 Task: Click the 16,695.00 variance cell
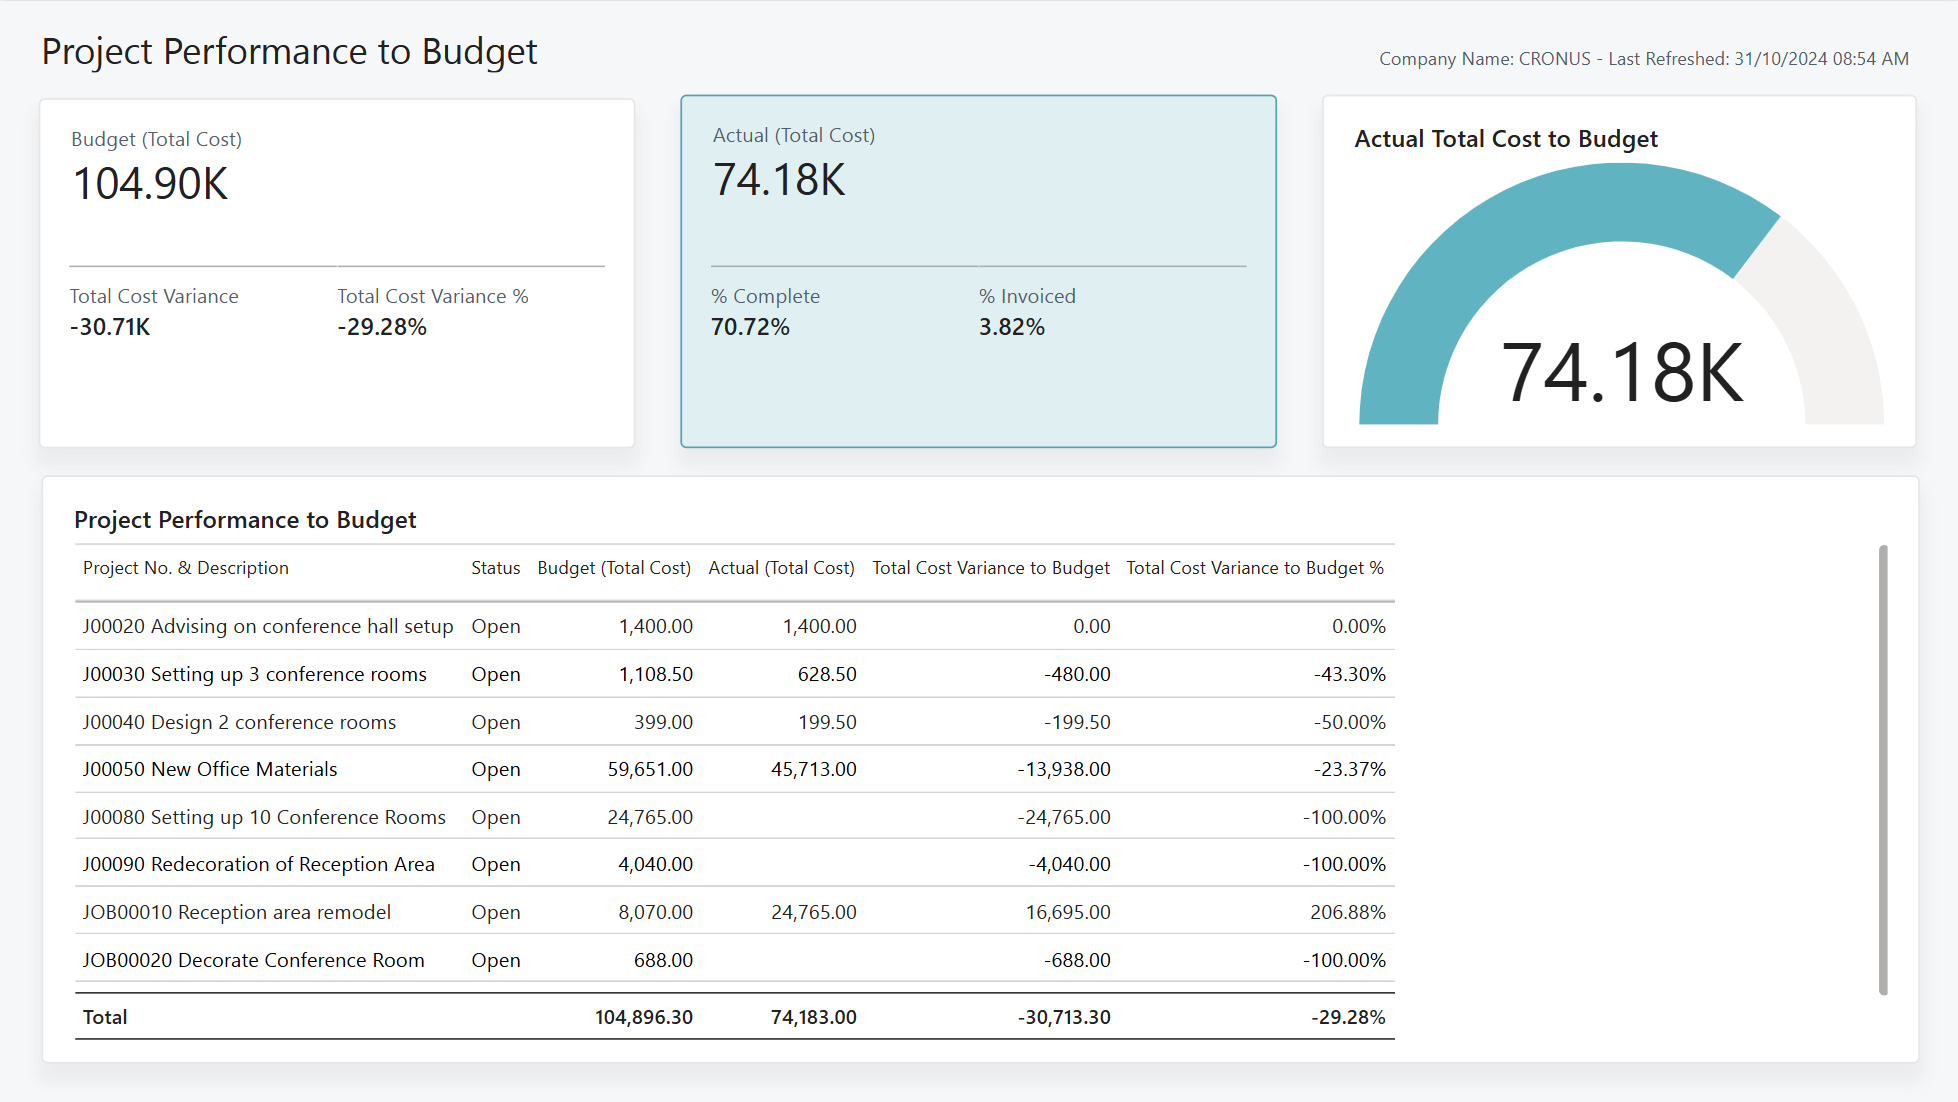pos(1068,912)
